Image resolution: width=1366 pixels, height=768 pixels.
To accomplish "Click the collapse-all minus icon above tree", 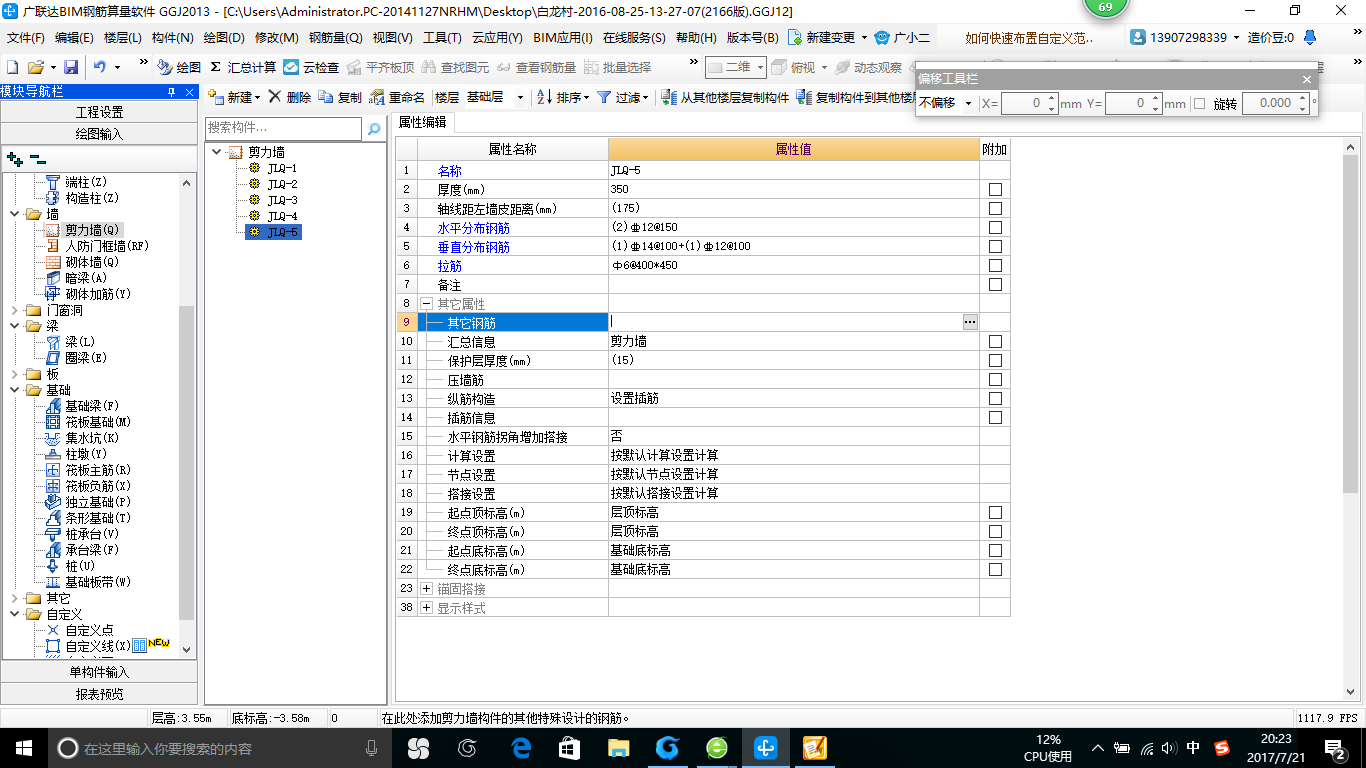I will click(x=37, y=158).
